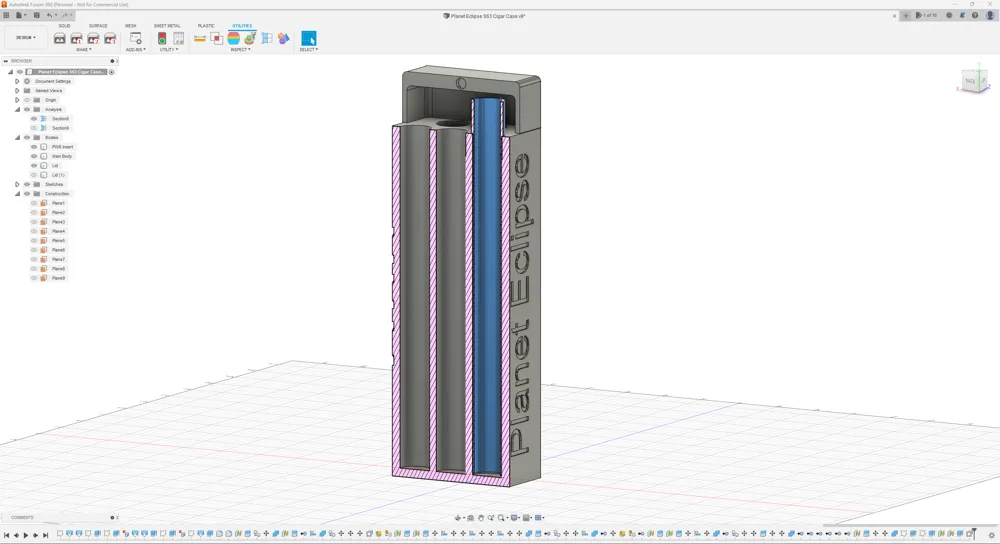
Task: Select the UTILITIES tab
Action: point(242,26)
